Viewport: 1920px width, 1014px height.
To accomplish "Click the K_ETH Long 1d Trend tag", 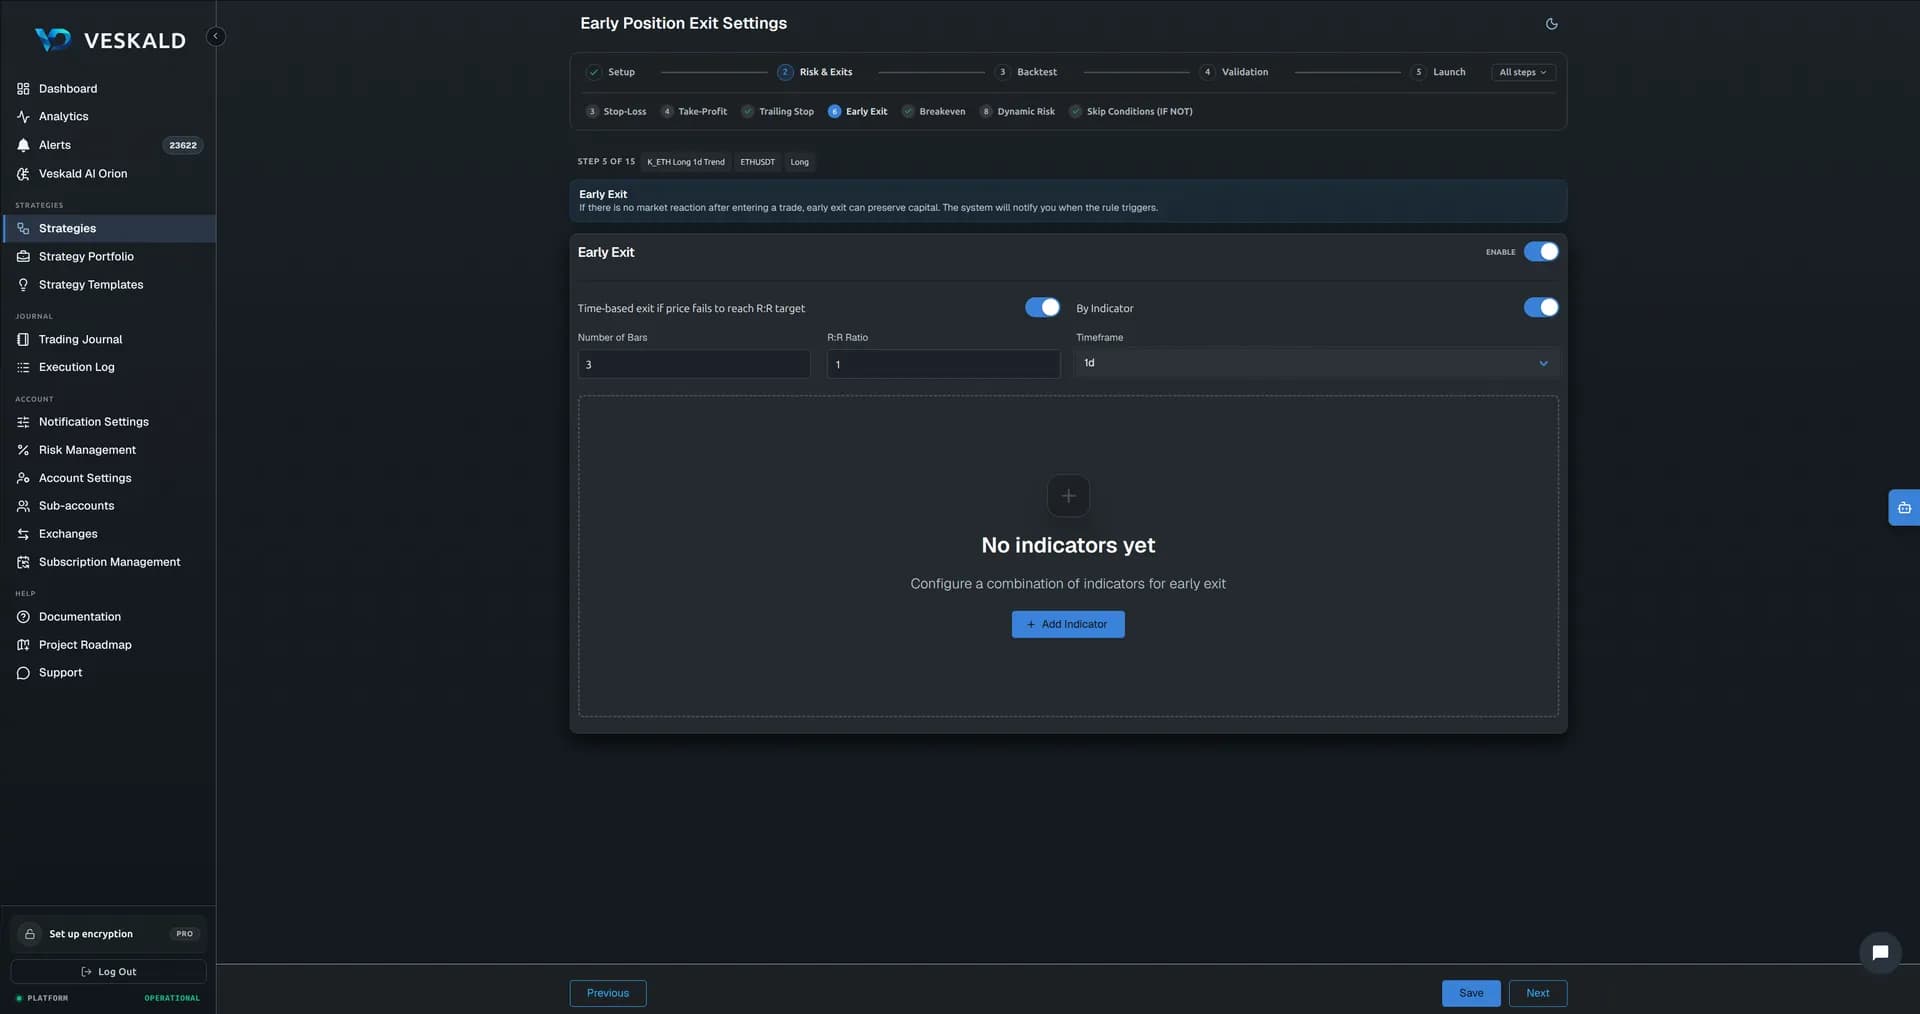I will pyautogui.click(x=686, y=162).
